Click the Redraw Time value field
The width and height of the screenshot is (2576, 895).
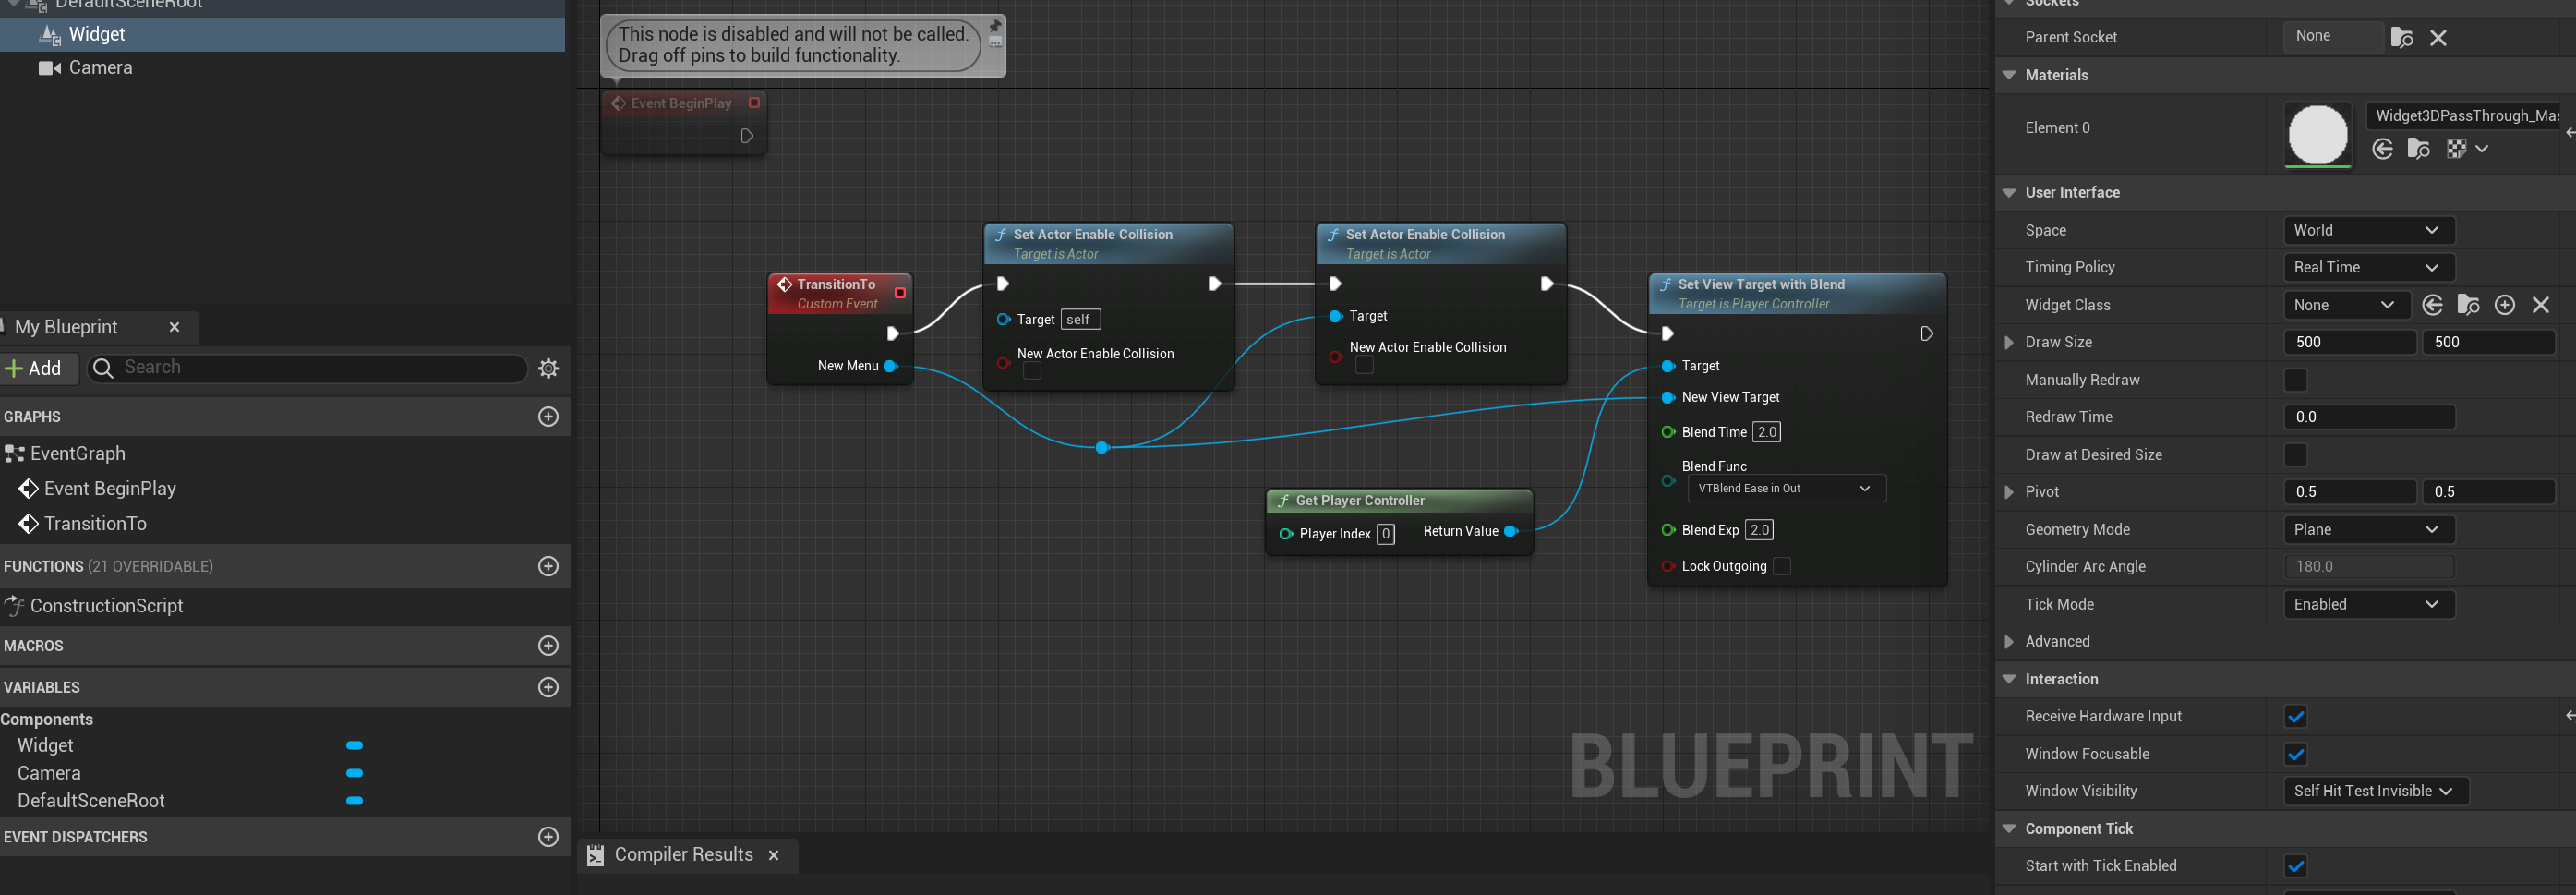(x=2368, y=417)
